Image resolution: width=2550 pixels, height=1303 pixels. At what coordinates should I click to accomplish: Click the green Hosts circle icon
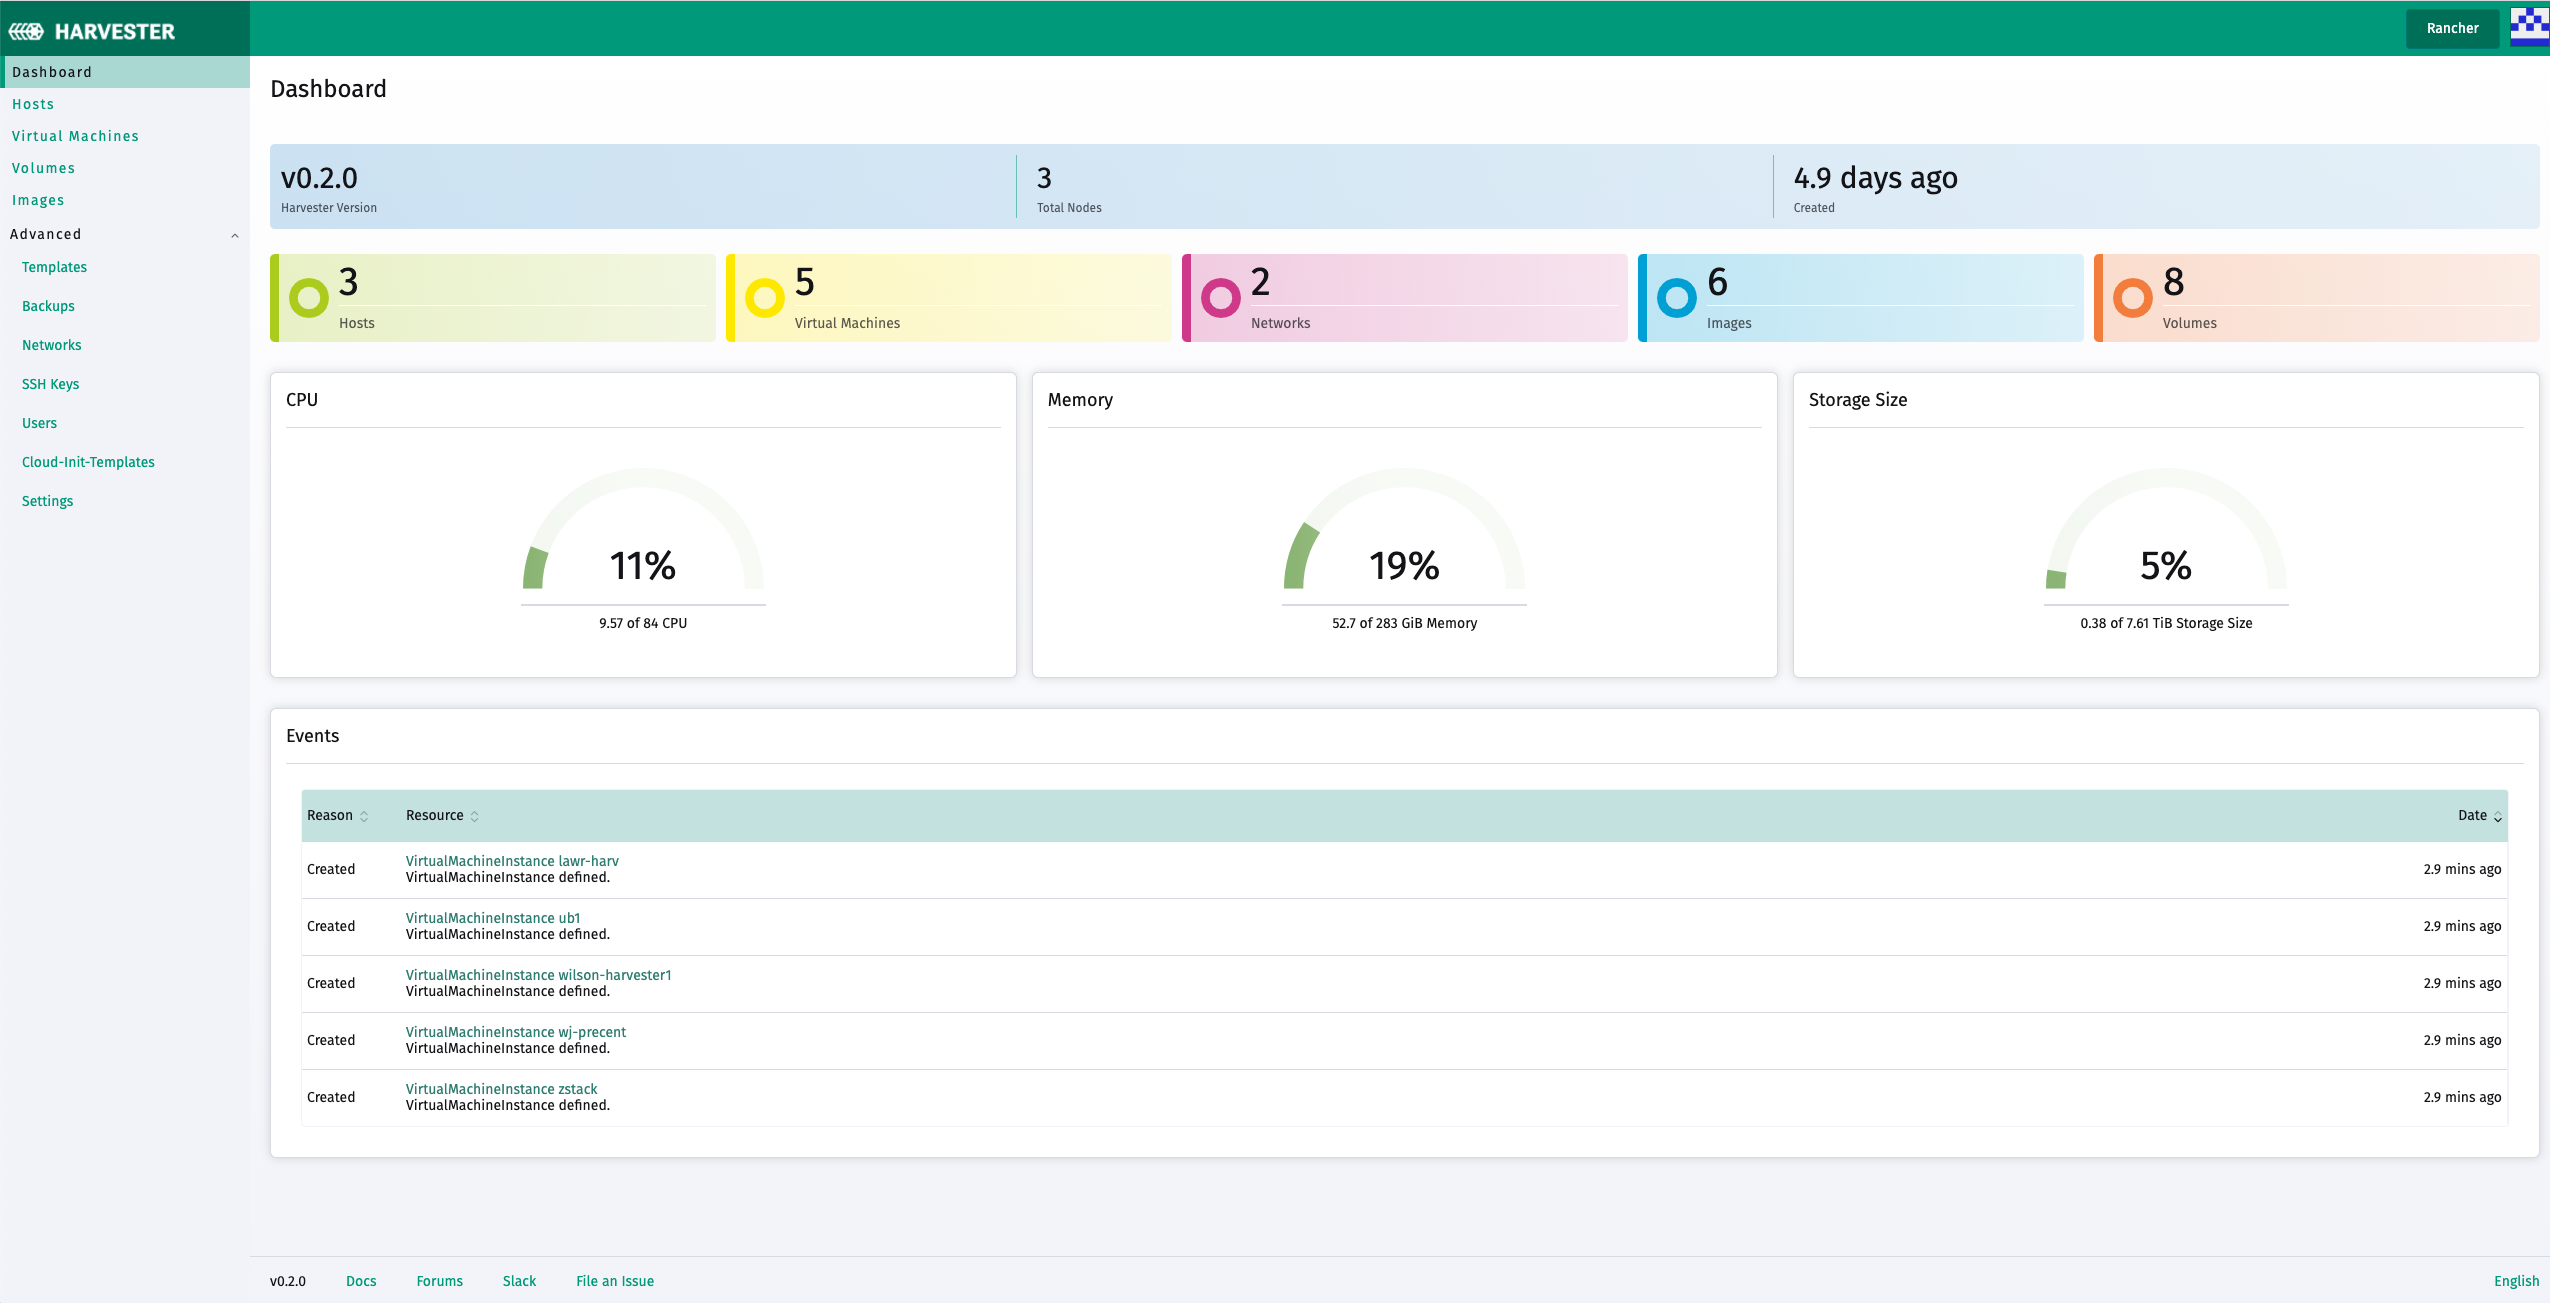[308, 297]
